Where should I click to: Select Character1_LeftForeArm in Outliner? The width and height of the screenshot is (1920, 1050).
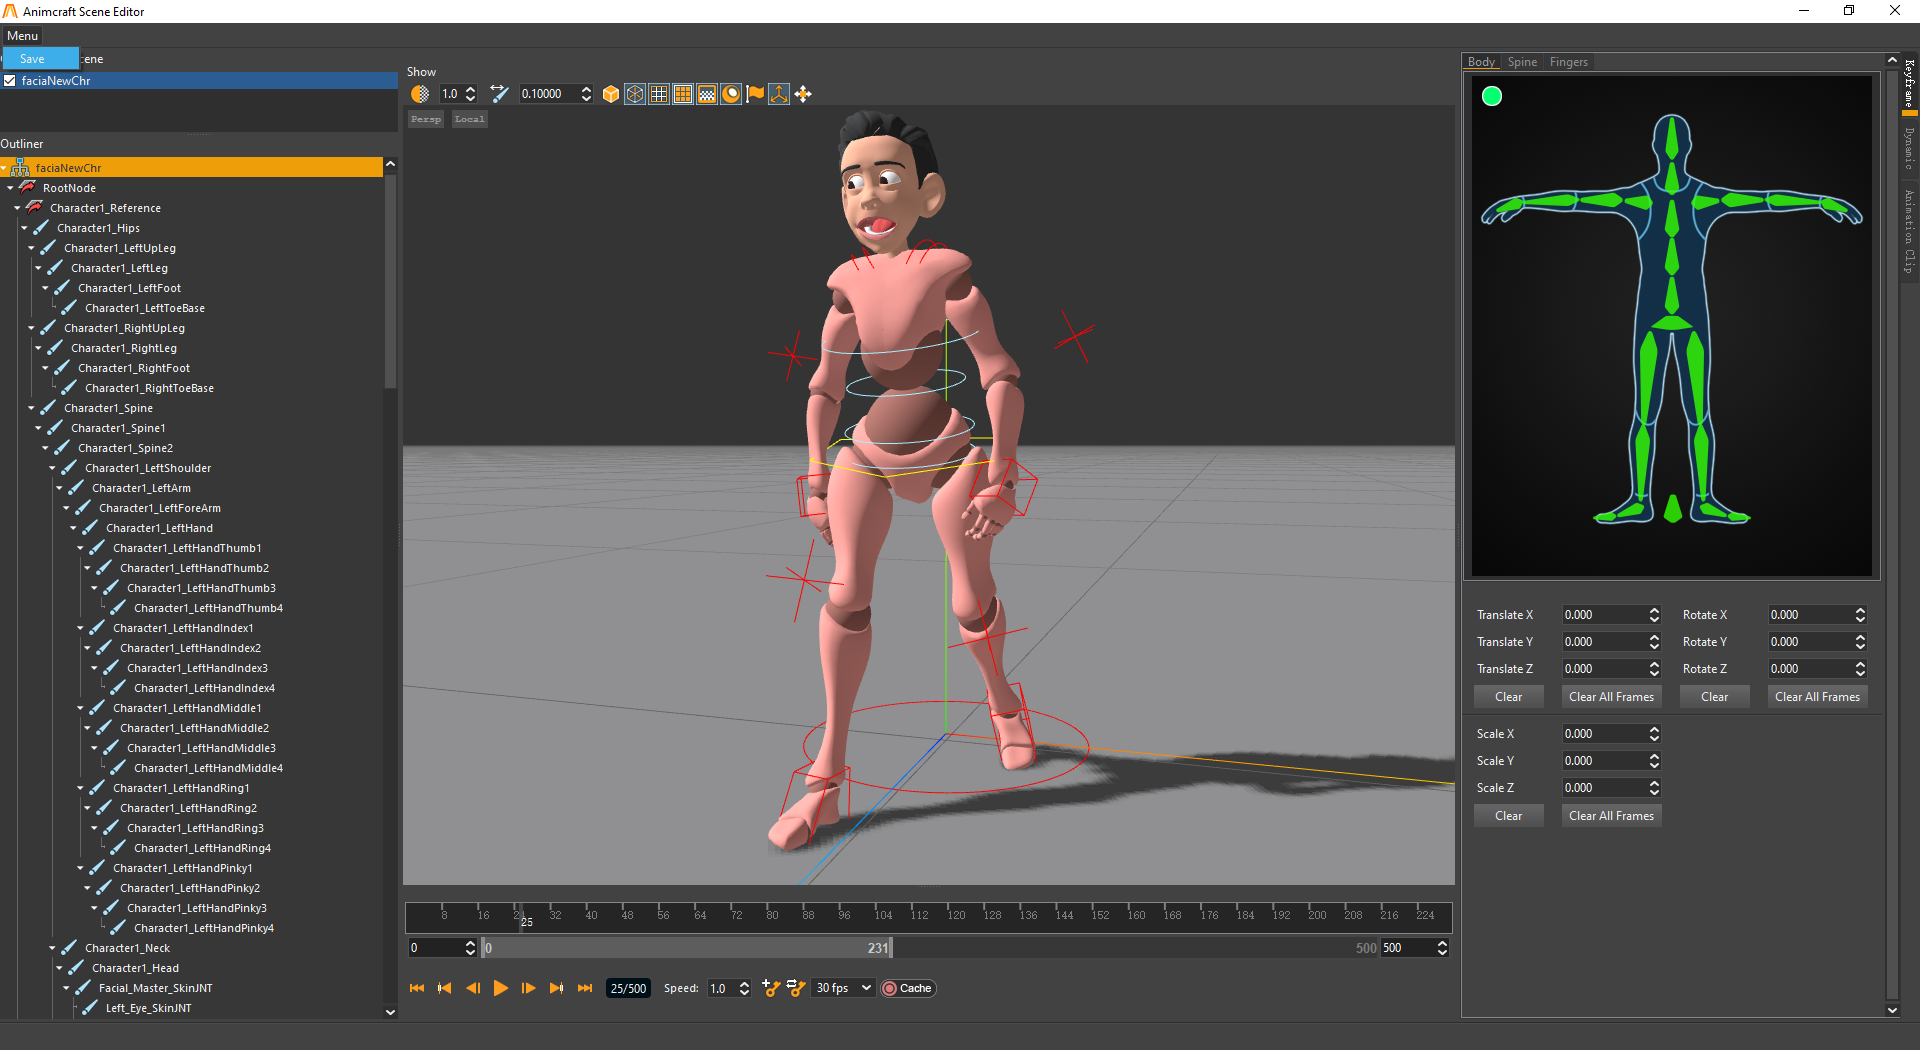(159, 508)
